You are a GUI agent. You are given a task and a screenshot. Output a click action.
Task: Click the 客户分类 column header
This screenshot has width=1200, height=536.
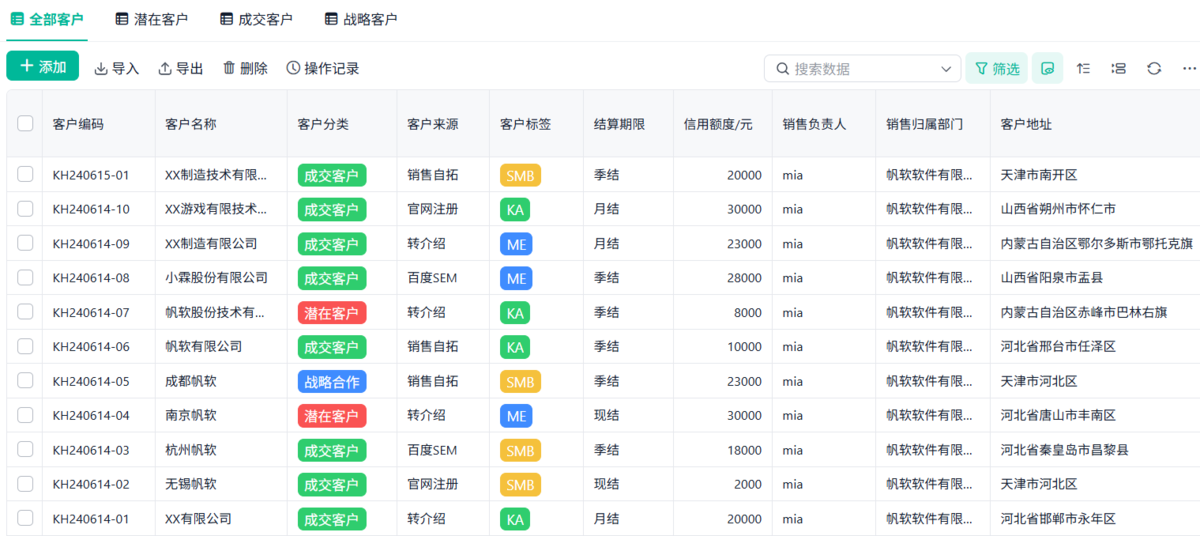[x=323, y=124]
